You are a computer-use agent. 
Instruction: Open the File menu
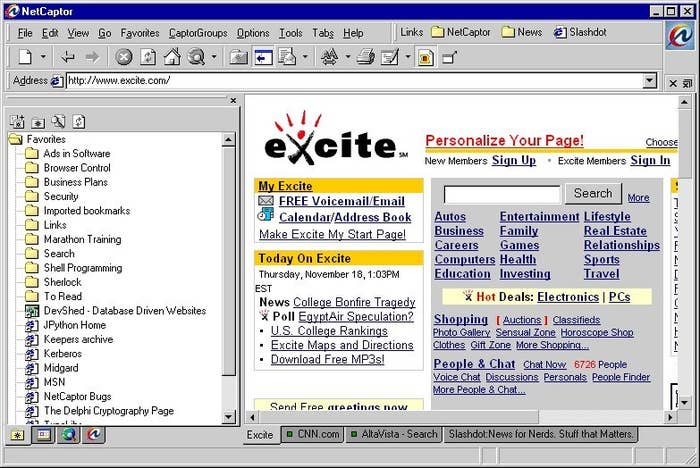tap(25, 33)
